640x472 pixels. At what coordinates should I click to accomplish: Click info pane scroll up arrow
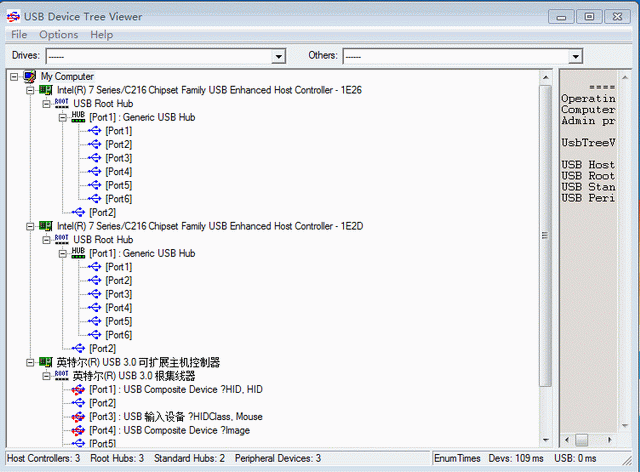pos(624,77)
